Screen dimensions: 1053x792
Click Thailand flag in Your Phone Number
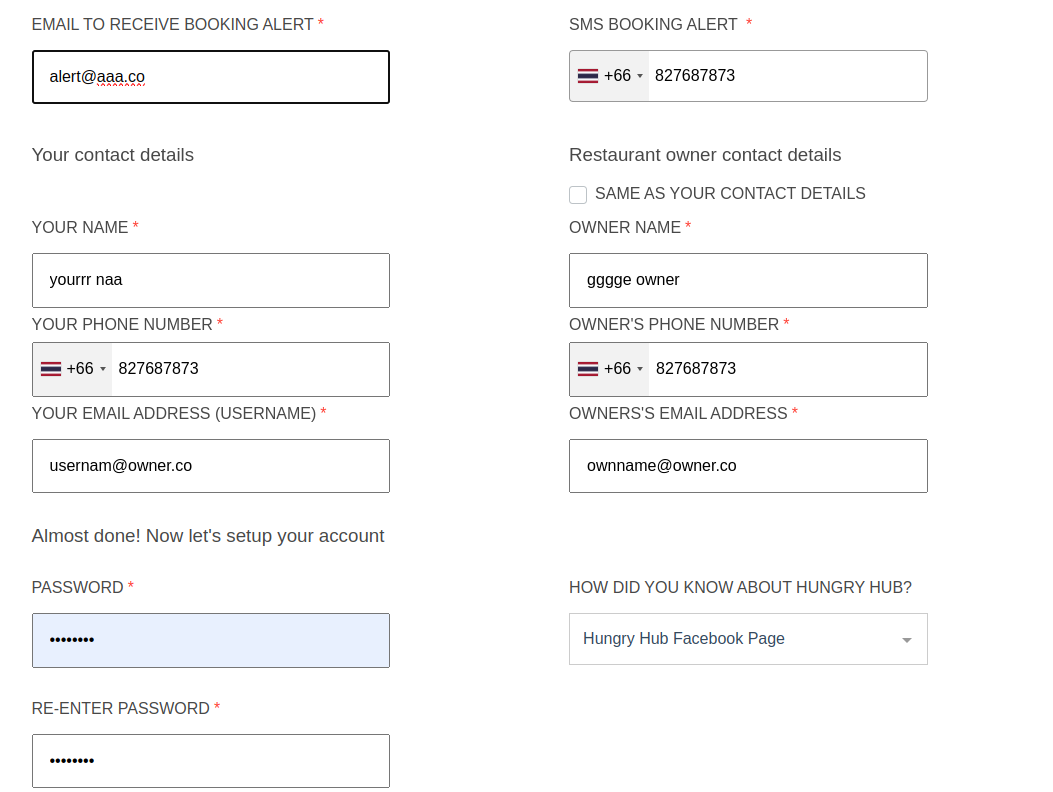51,369
